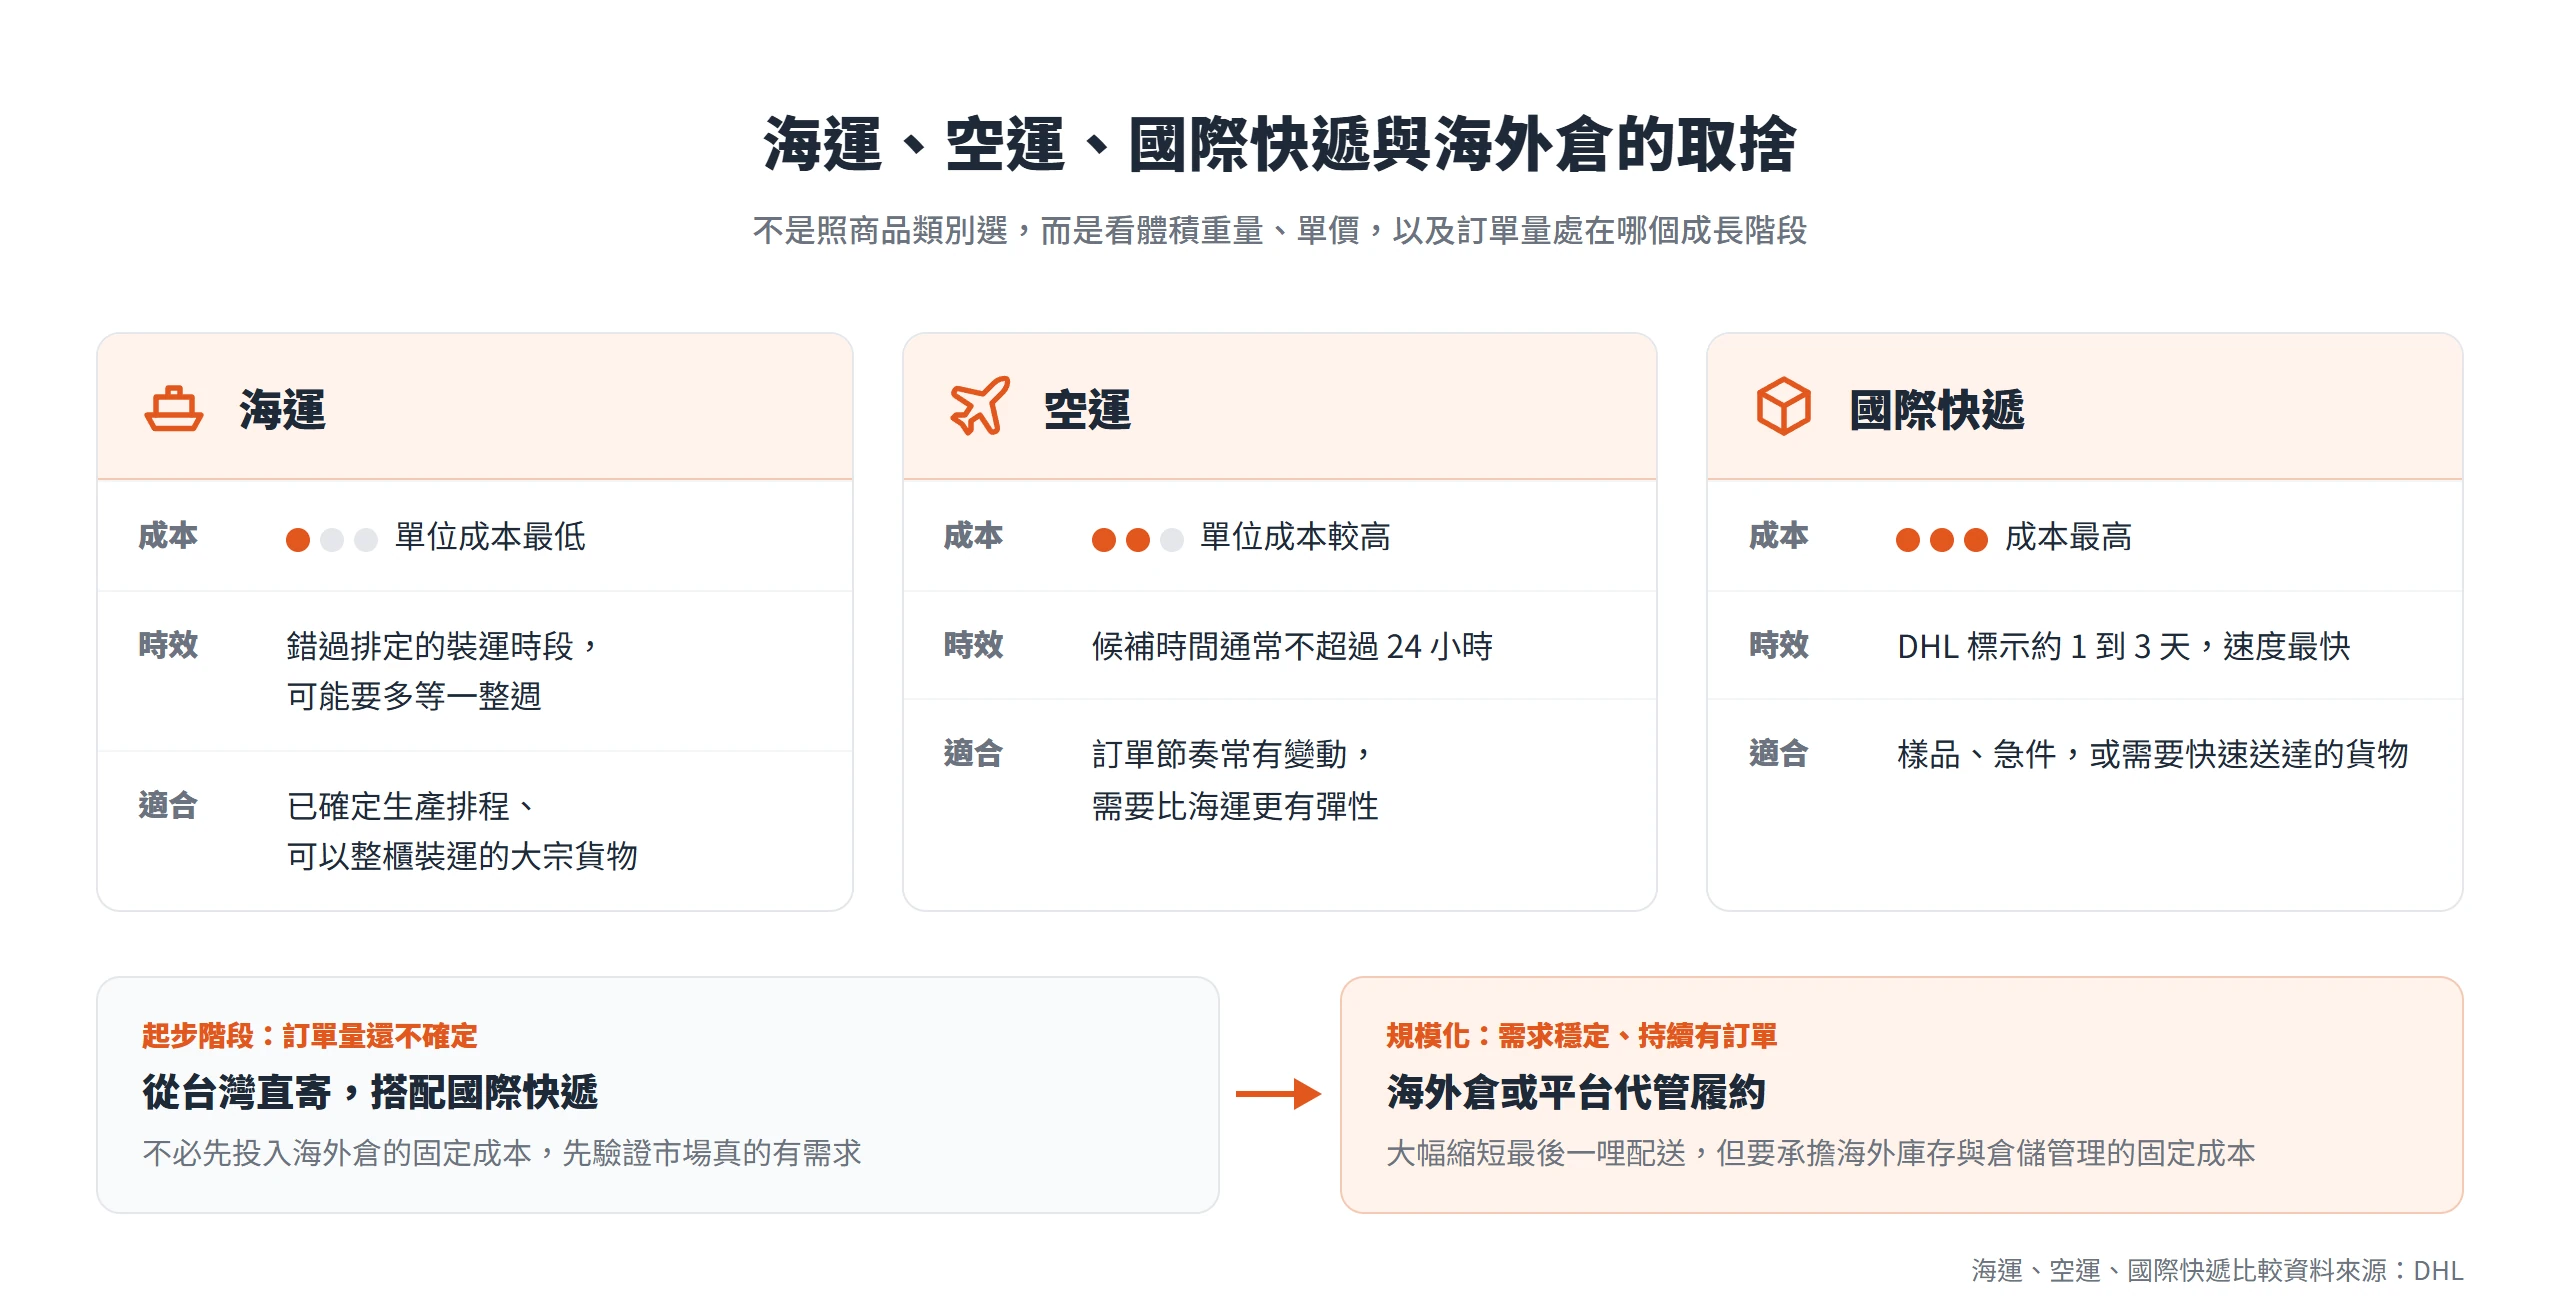The image size is (2560, 1307).
Task: Click the cost rating dots in 海運 card
Action: click(x=331, y=540)
